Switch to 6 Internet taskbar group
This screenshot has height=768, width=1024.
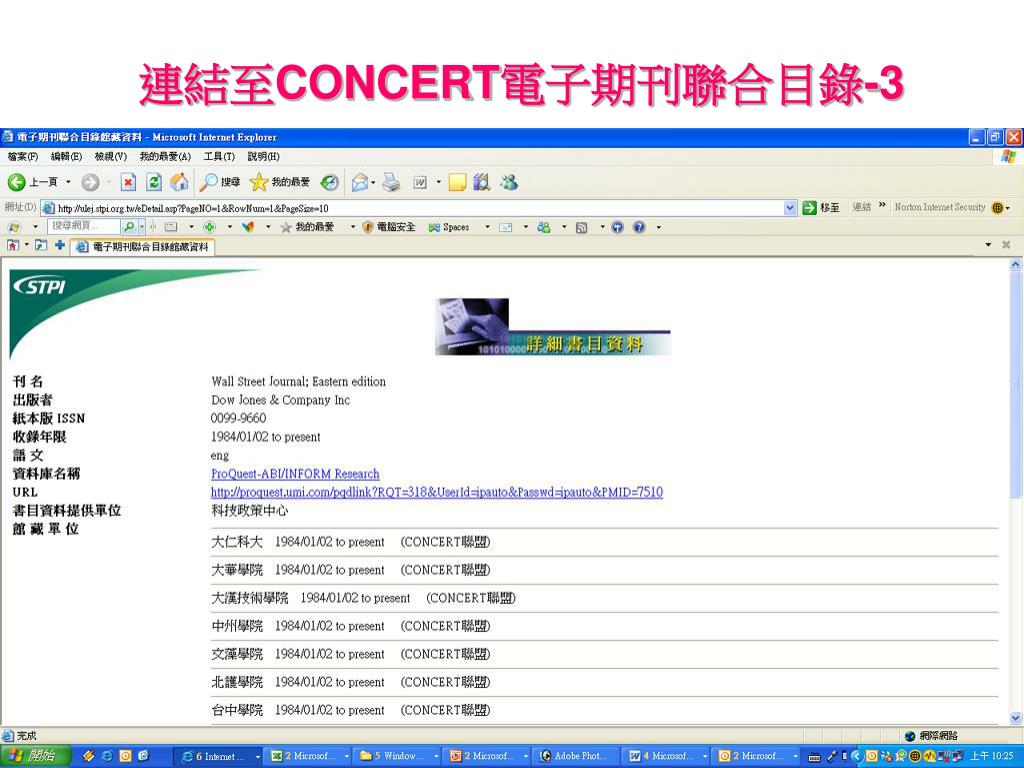coord(219,756)
